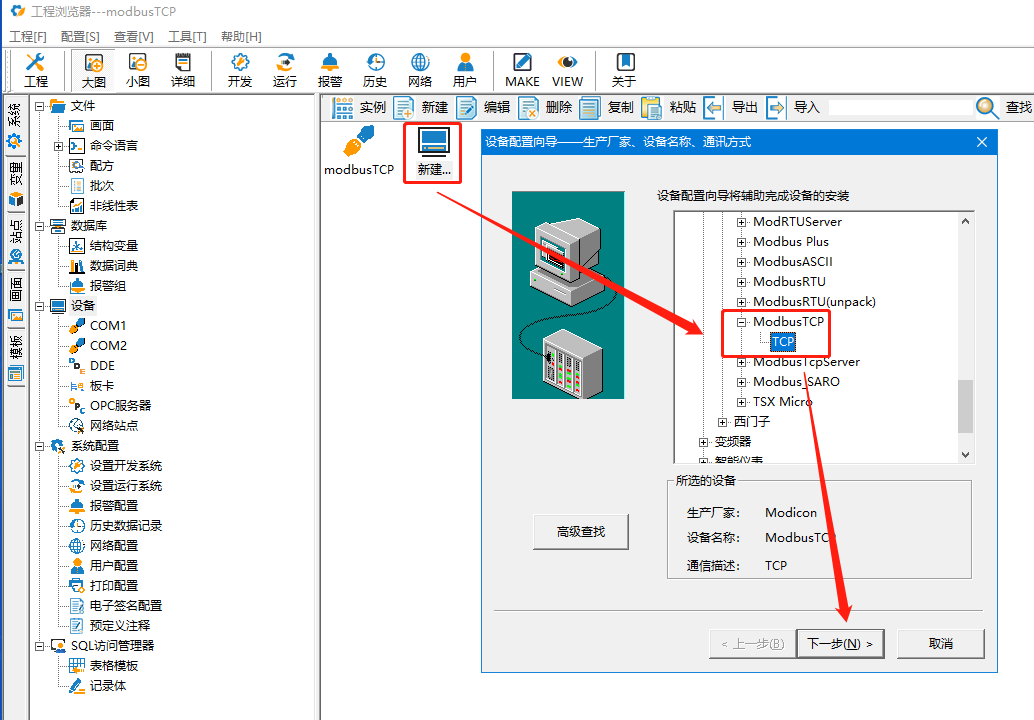Image resolution: width=1034 pixels, height=720 pixels.
Task: Select the 新建 device icon in the list
Action: pos(434,151)
